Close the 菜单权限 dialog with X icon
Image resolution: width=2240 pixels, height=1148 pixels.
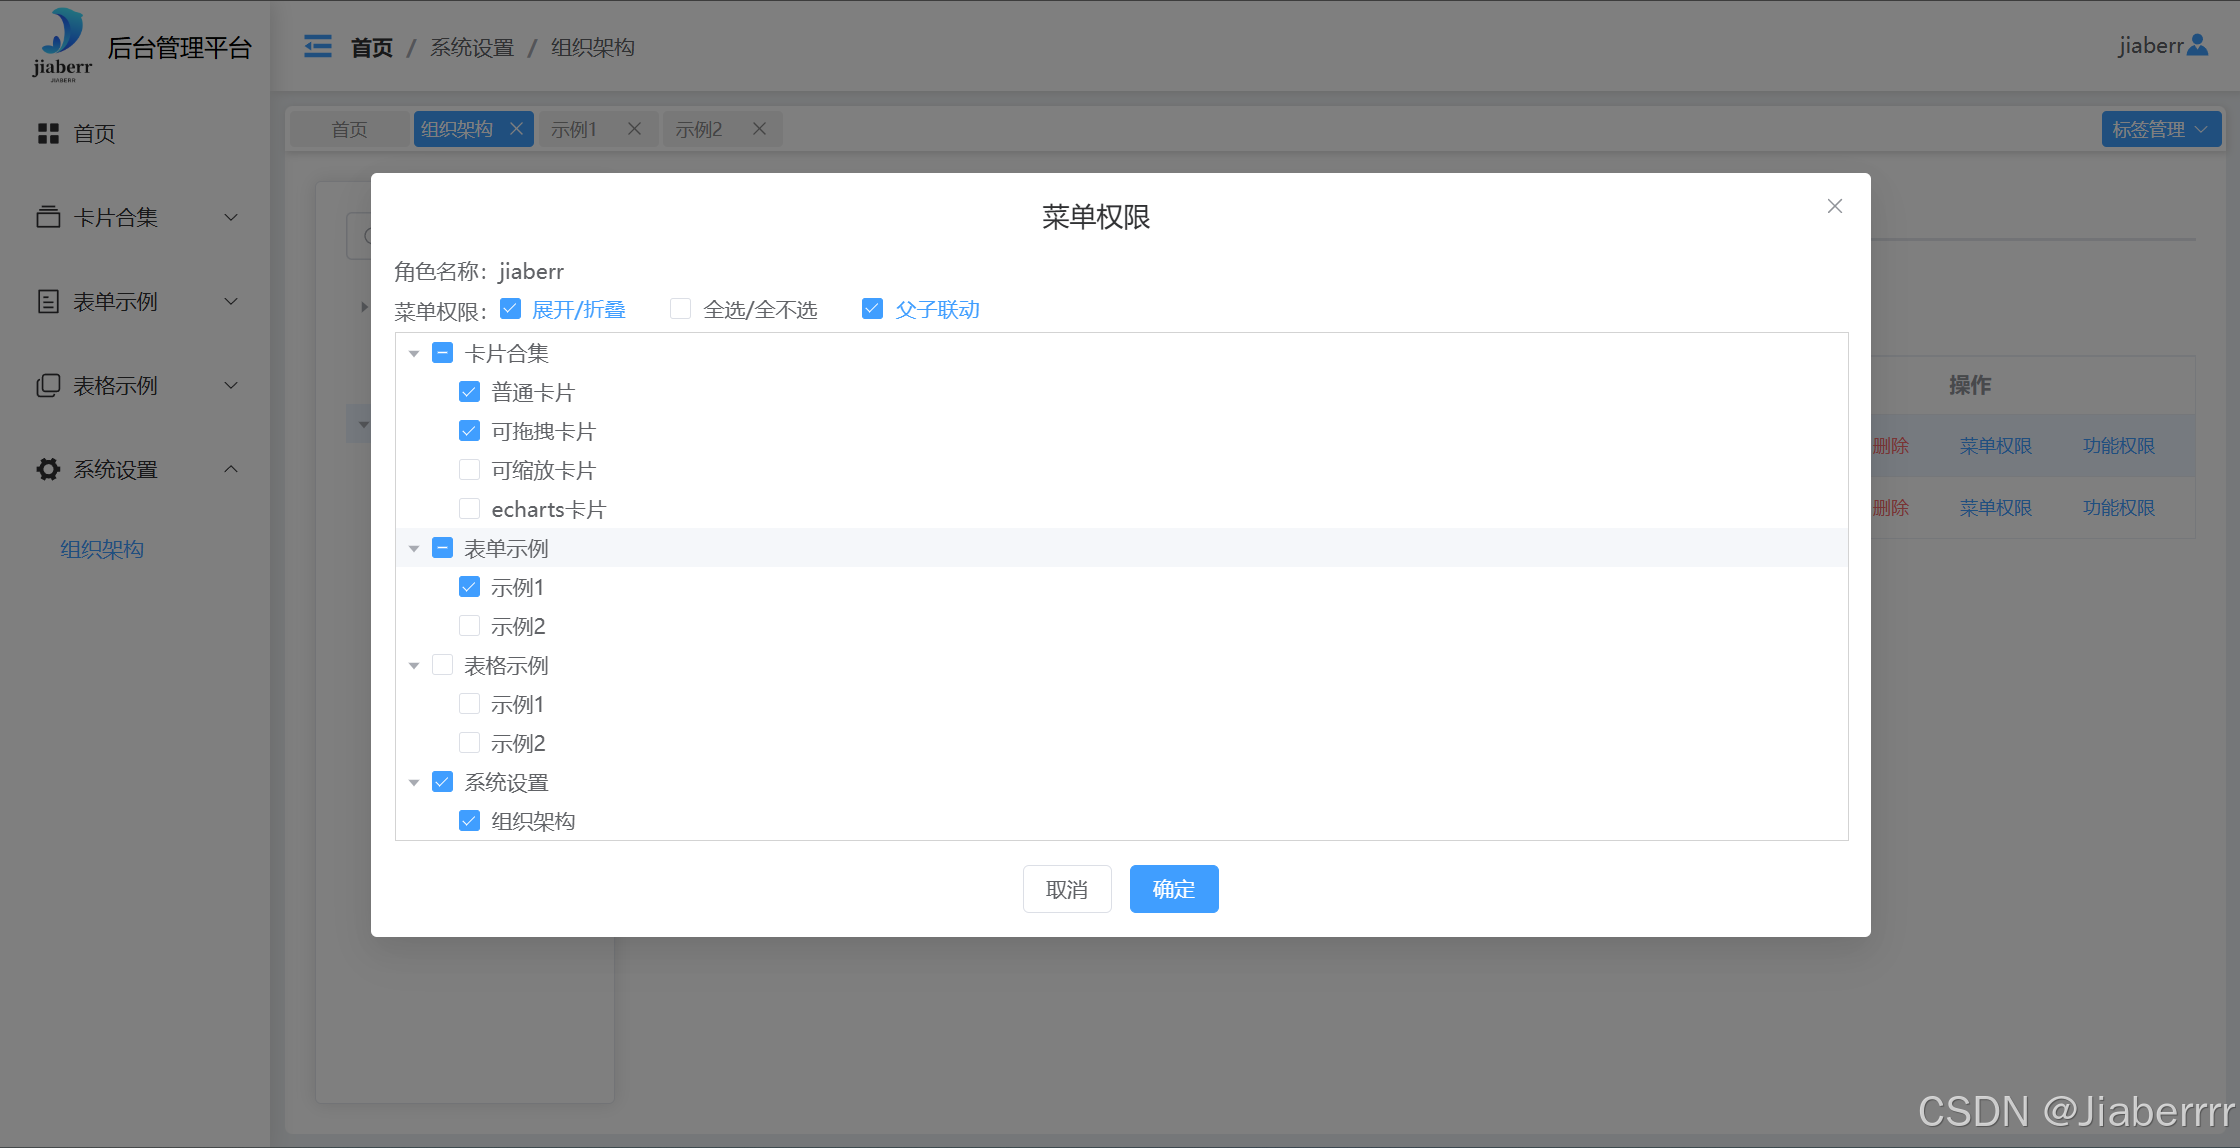point(1834,206)
